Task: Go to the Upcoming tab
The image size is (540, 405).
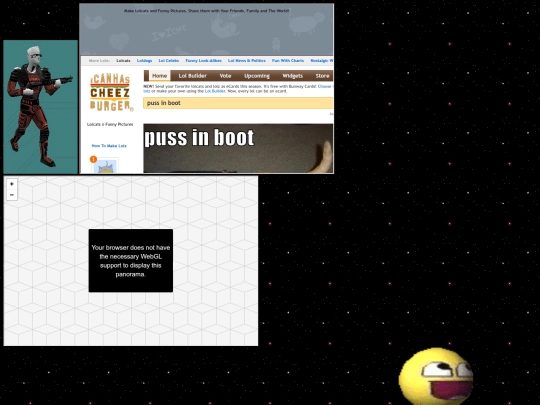Action: [x=257, y=76]
